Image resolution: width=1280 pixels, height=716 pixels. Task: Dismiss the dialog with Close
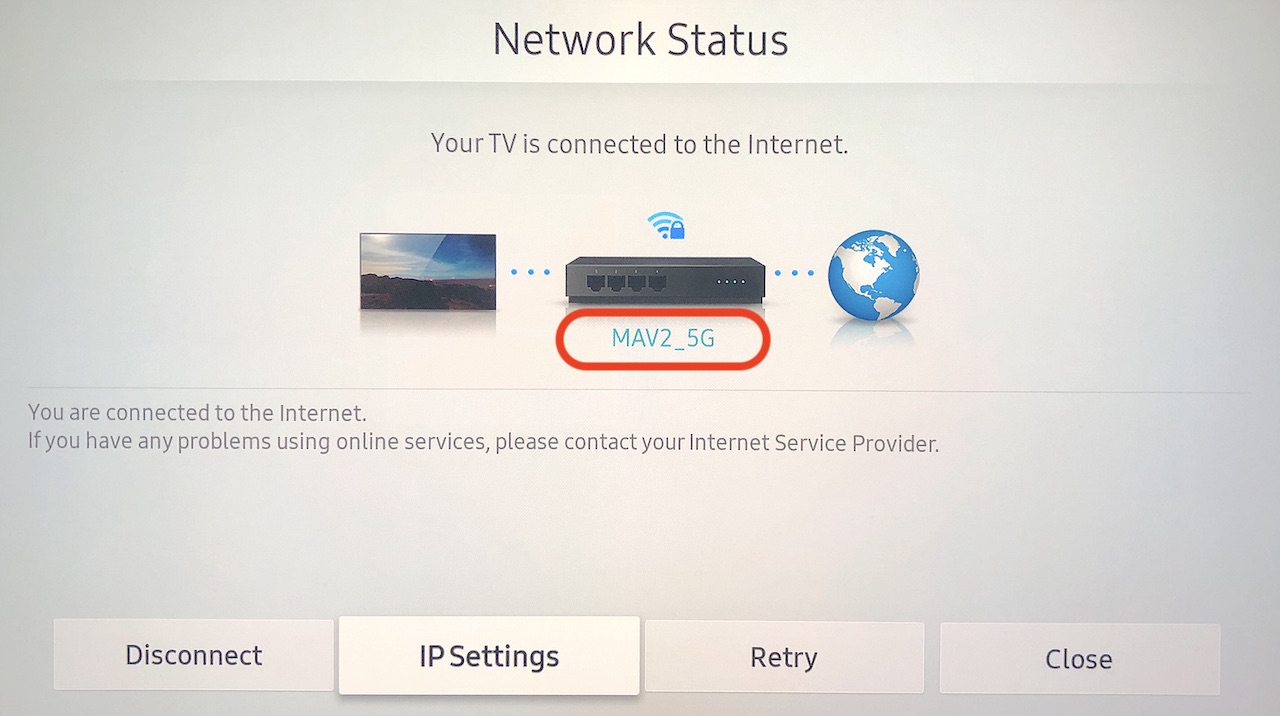click(x=1079, y=659)
